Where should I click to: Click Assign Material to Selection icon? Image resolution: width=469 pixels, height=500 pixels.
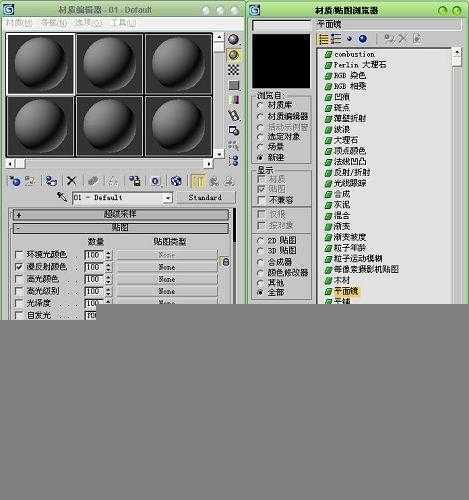click(x=51, y=181)
